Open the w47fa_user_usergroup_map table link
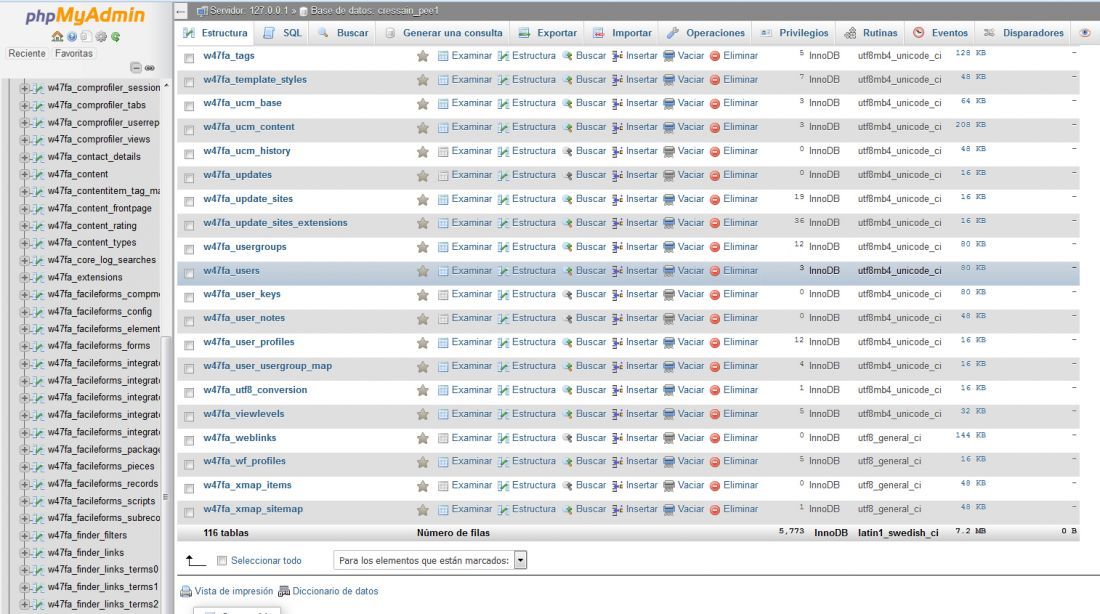 267,366
